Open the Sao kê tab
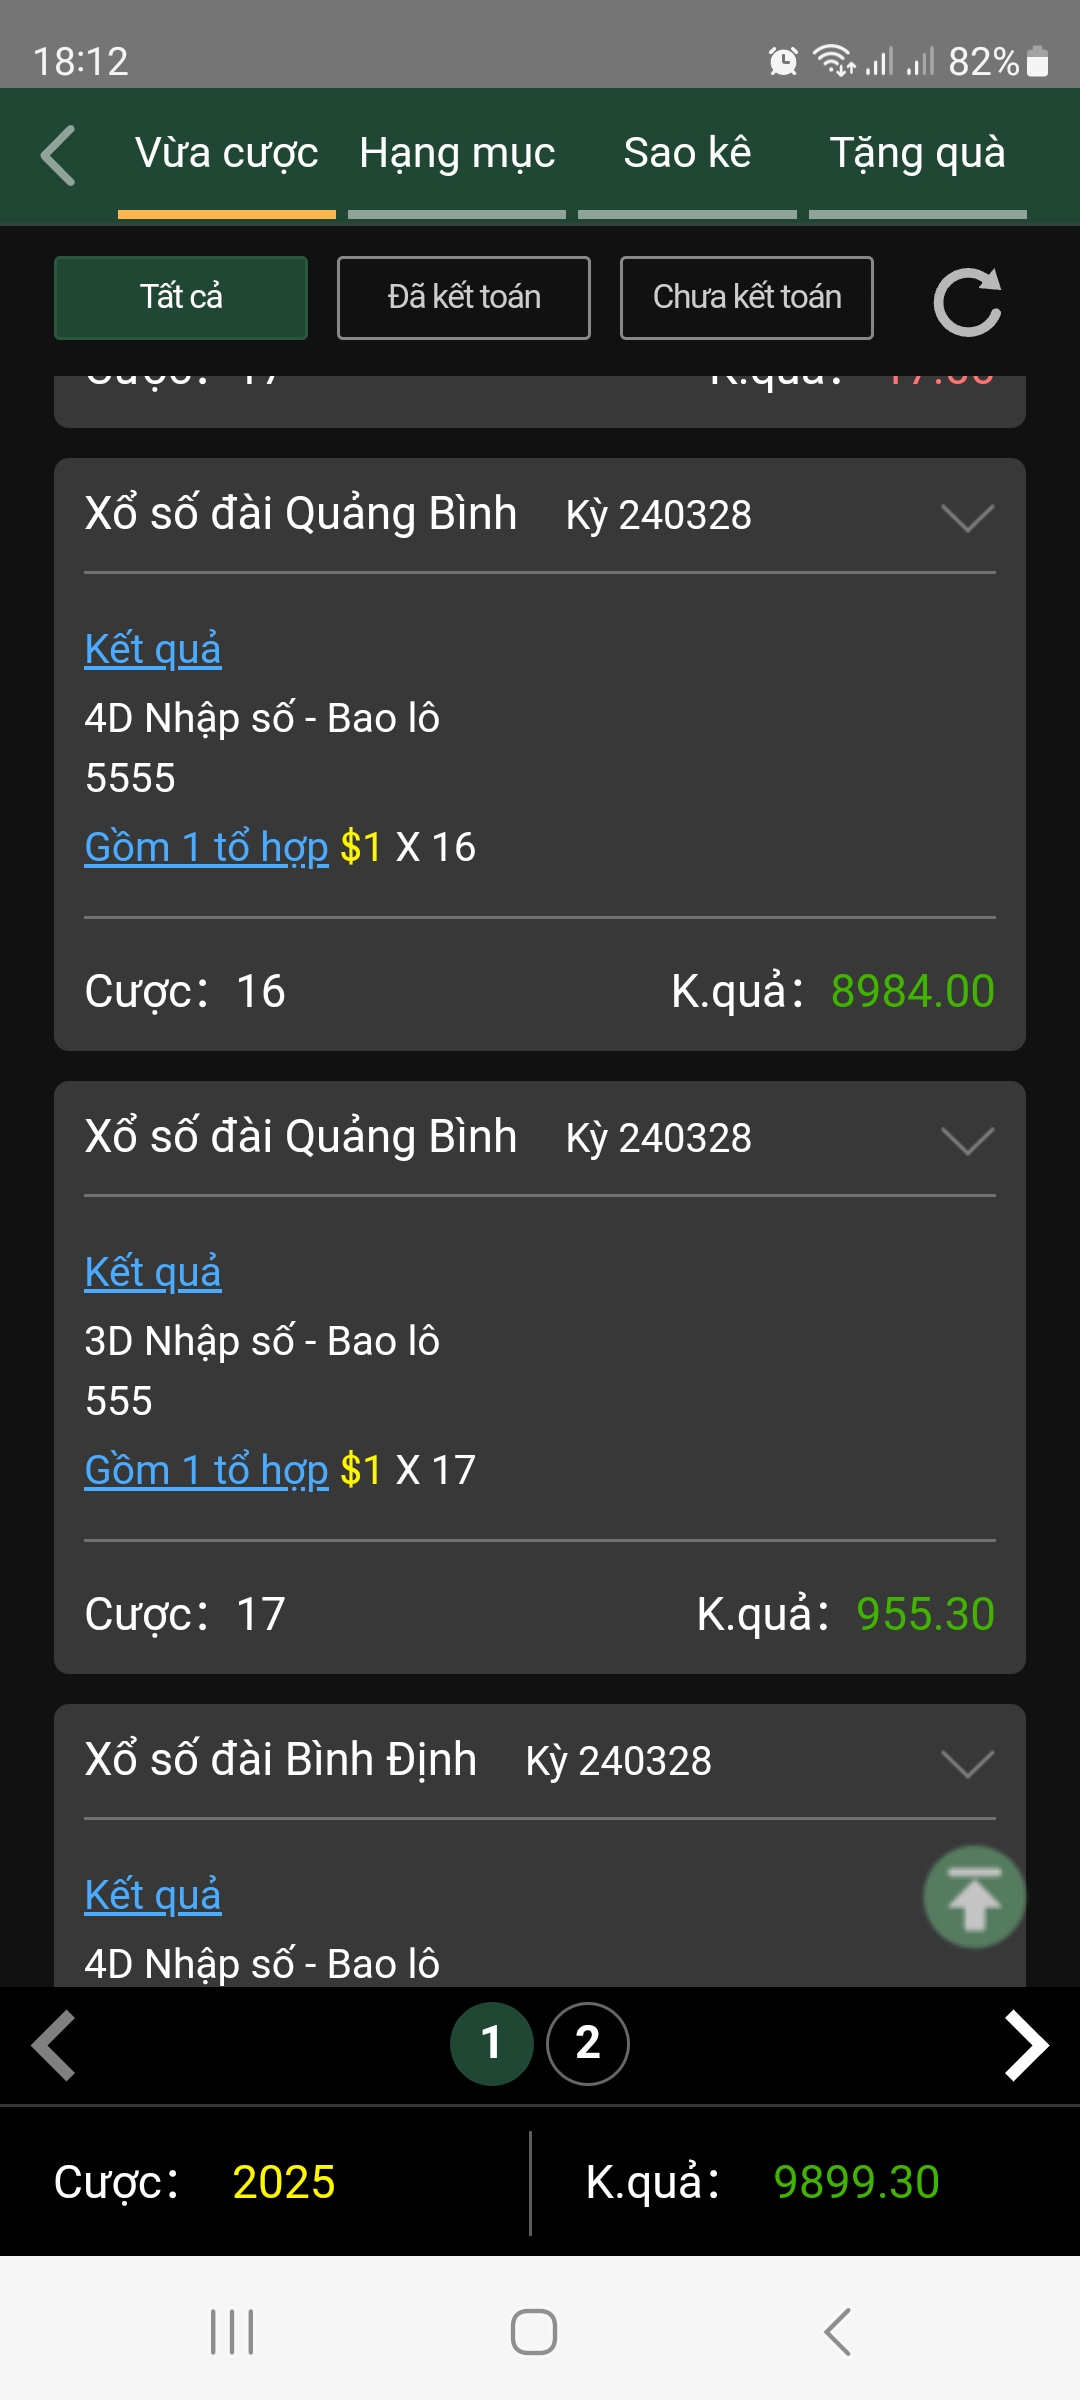The height and width of the screenshot is (2400, 1080). tap(687, 155)
